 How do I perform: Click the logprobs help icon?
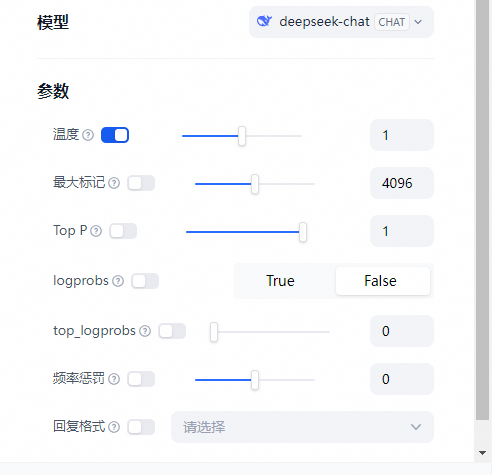point(118,281)
